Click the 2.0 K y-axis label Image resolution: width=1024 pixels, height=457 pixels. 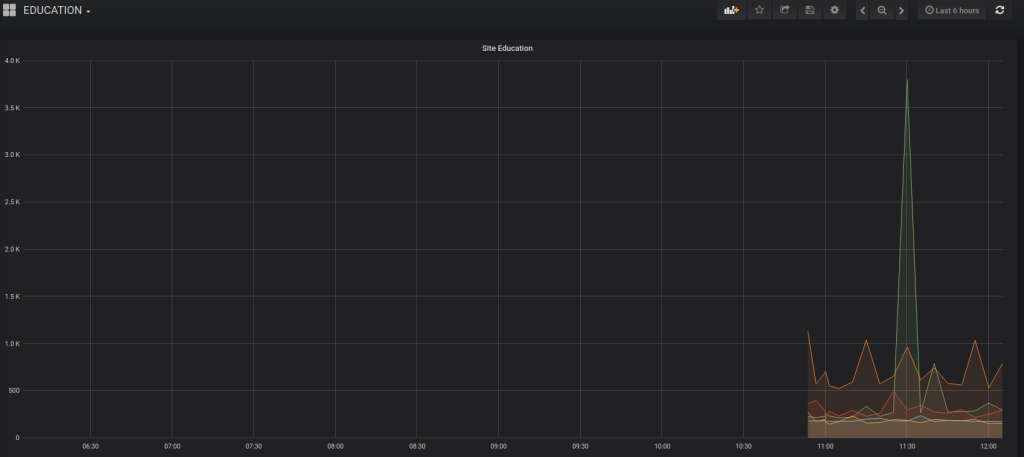pos(12,249)
